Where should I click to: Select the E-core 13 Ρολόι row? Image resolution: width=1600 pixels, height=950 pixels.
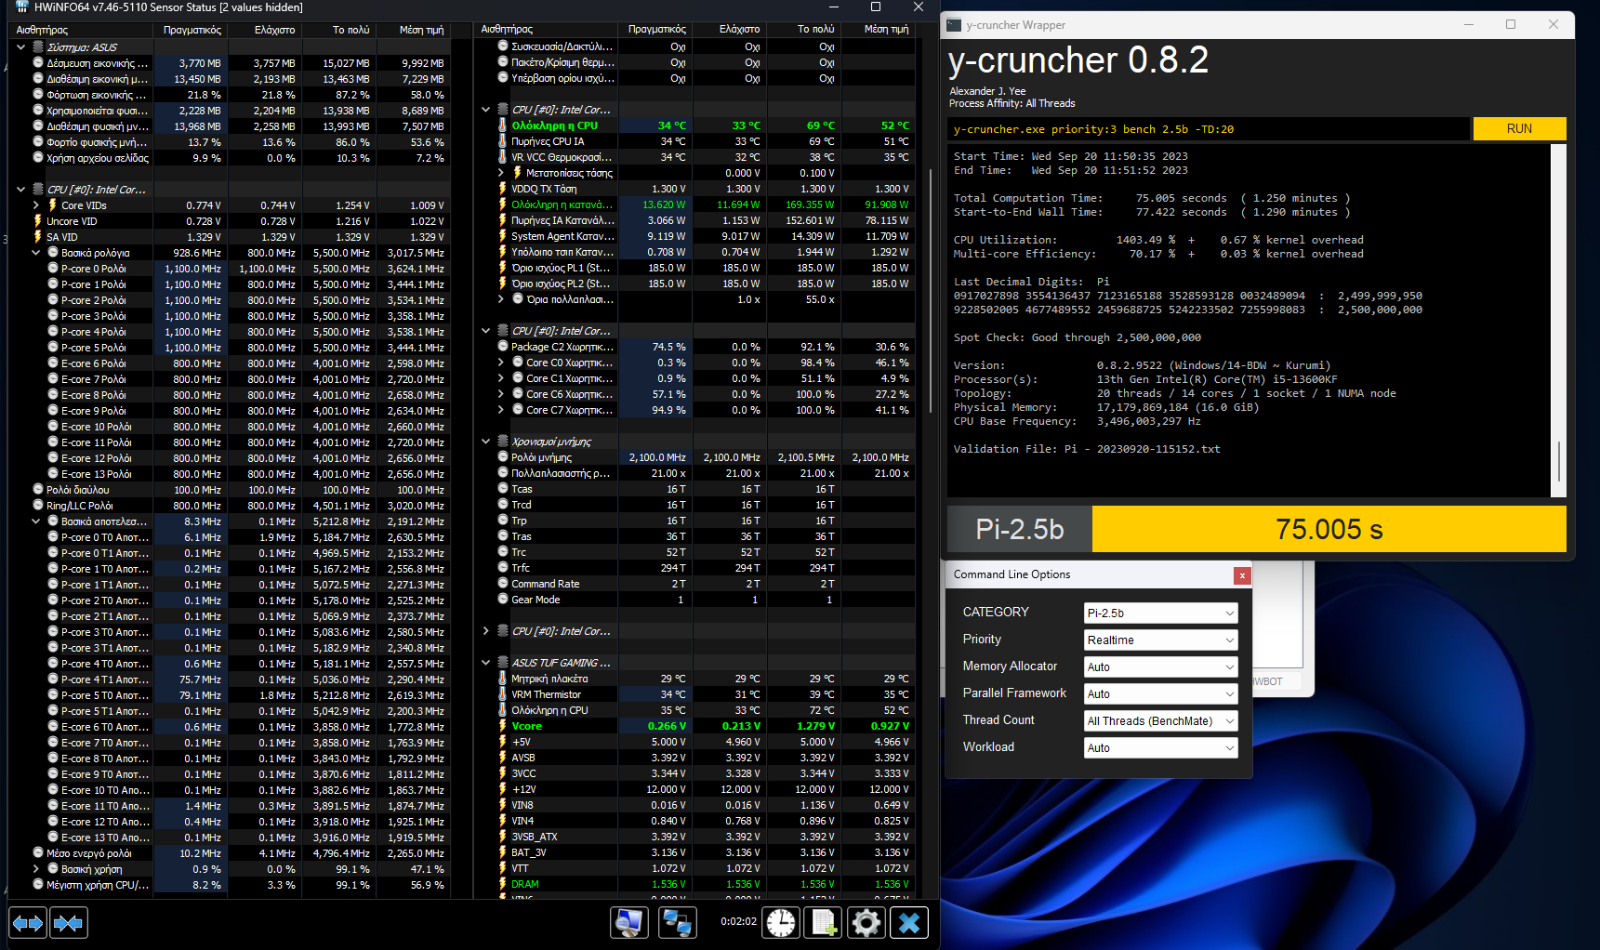click(x=230, y=474)
